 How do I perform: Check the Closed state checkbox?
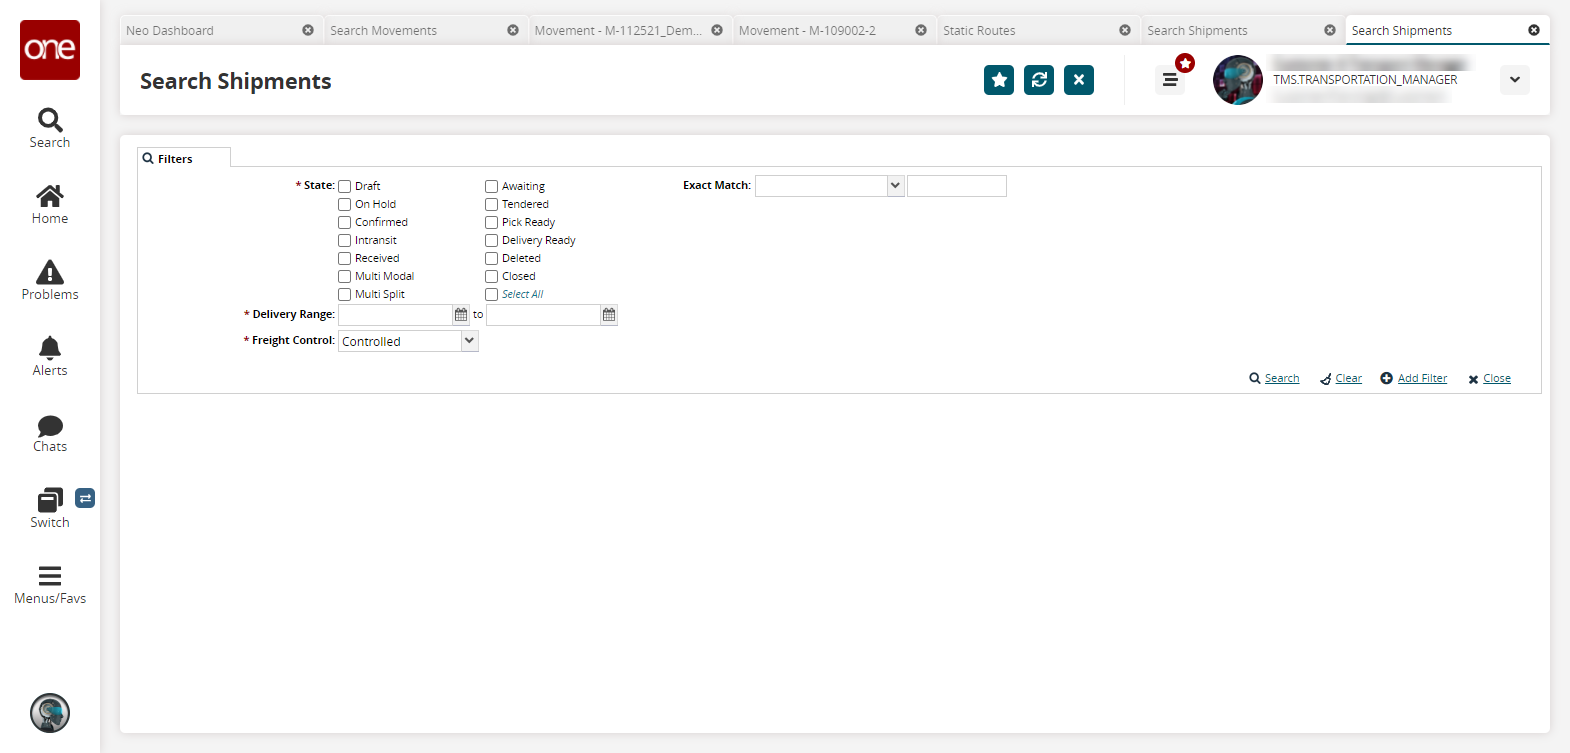click(492, 276)
